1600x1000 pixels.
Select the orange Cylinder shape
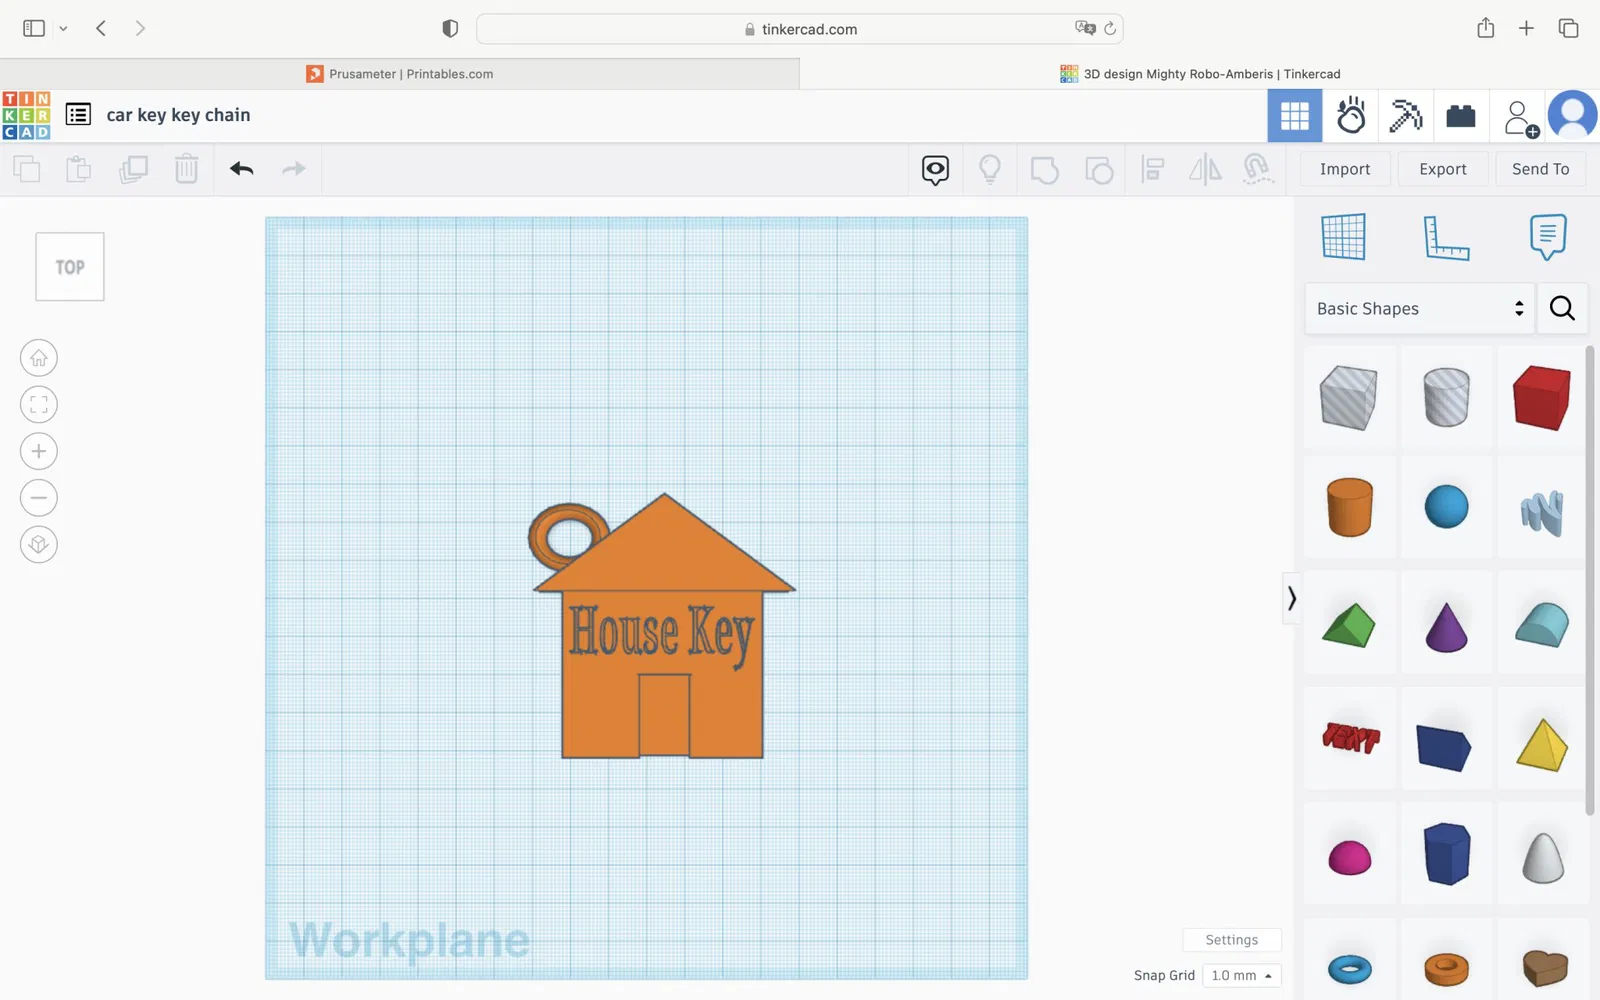click(x=1349, y=507)
